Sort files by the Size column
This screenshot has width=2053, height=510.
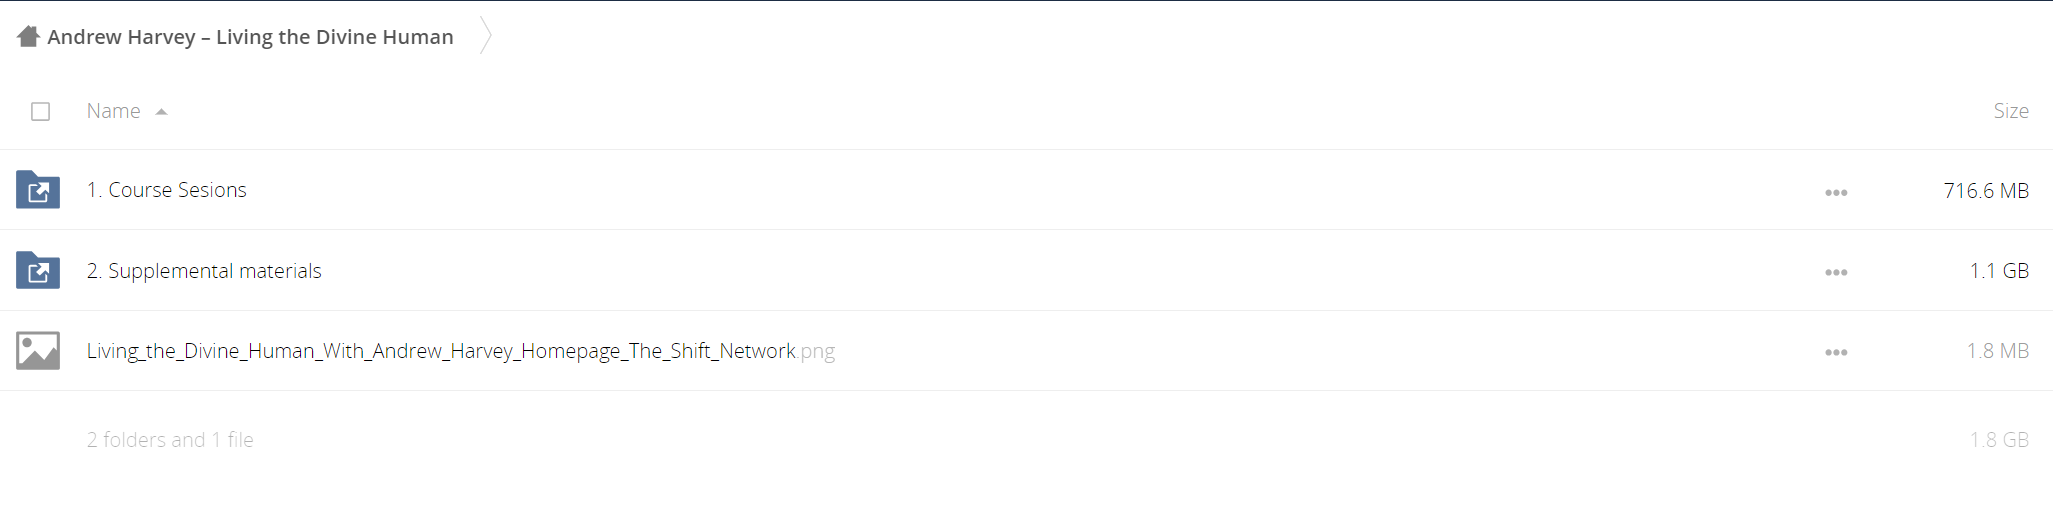(x=2010, y=111)
